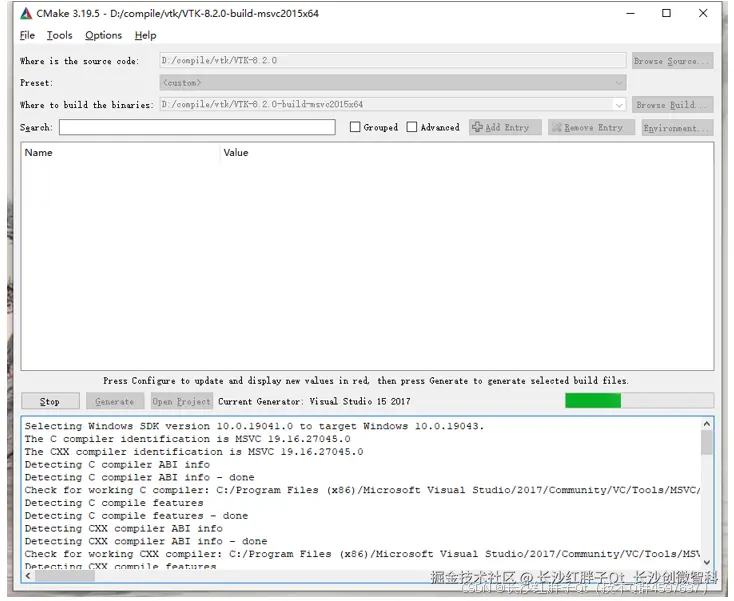Maximize the CMake window
Image resolution: width=734 pixels, height=601 pixels.
(x=666, y=14)
